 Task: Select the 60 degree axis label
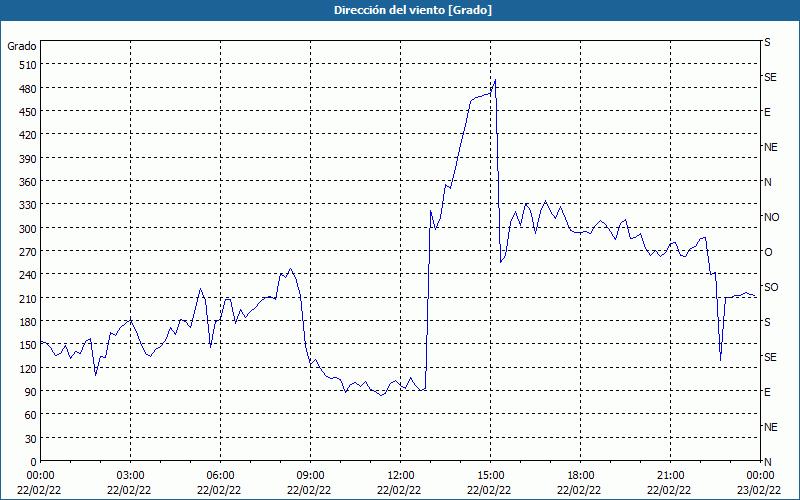30,415
